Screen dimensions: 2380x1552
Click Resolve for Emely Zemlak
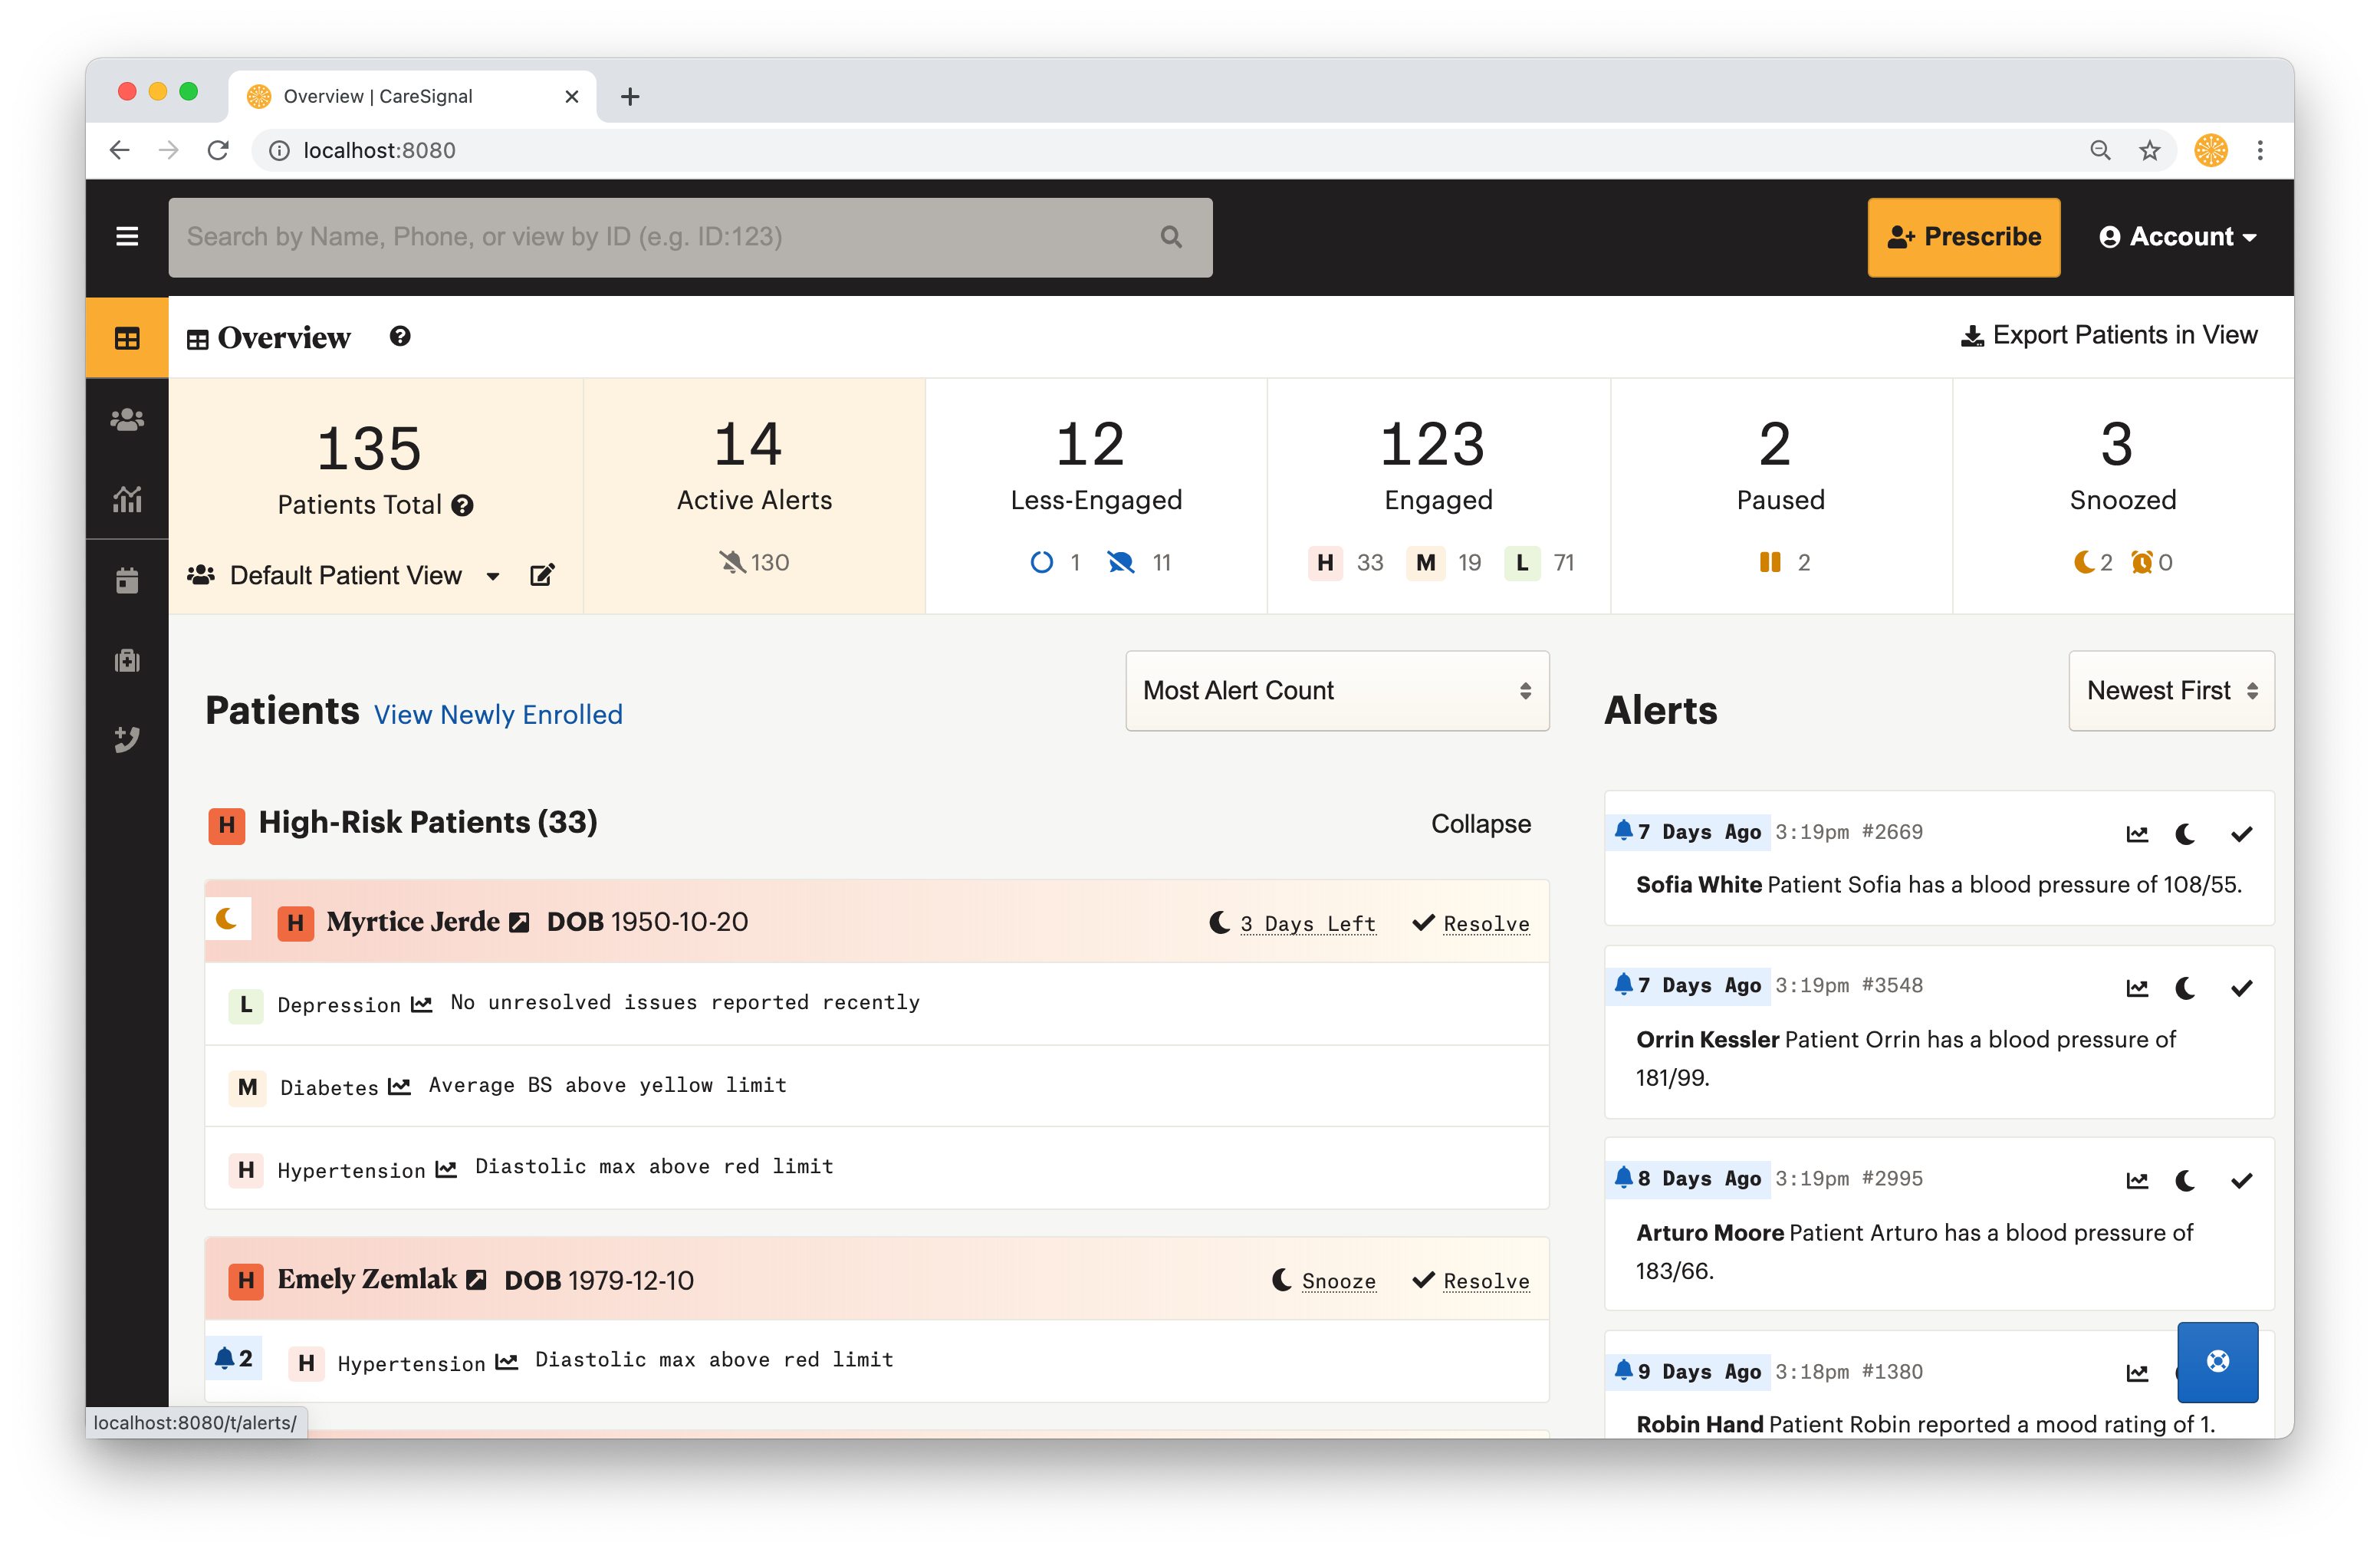1470,1280
